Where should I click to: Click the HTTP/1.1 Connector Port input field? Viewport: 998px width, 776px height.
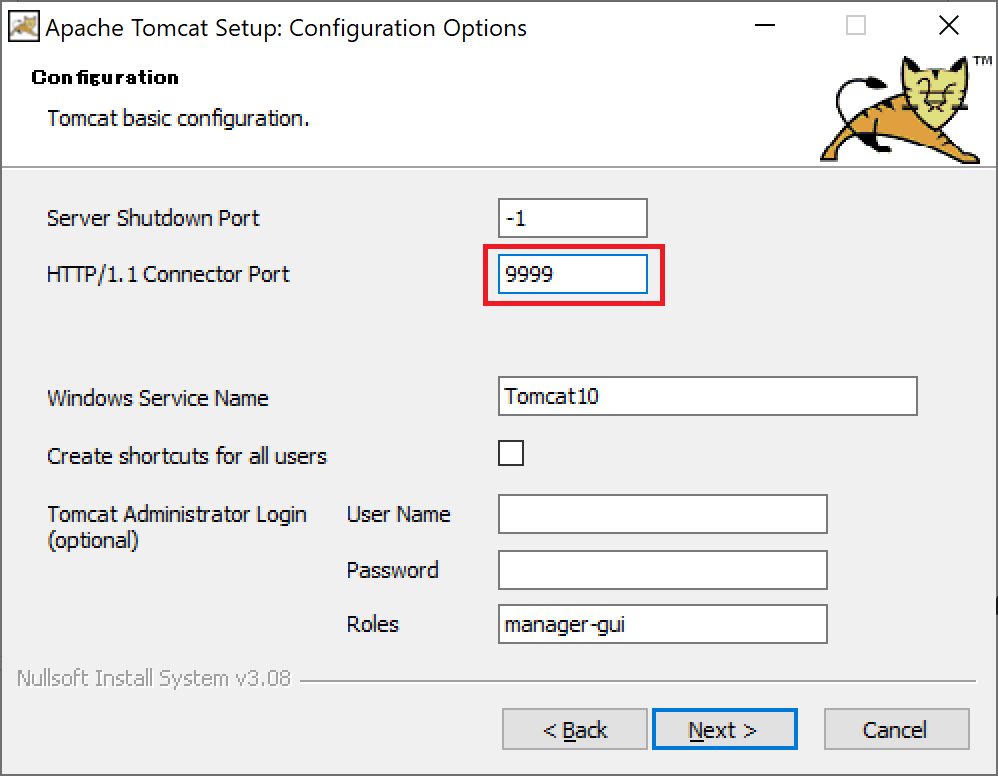574,275
